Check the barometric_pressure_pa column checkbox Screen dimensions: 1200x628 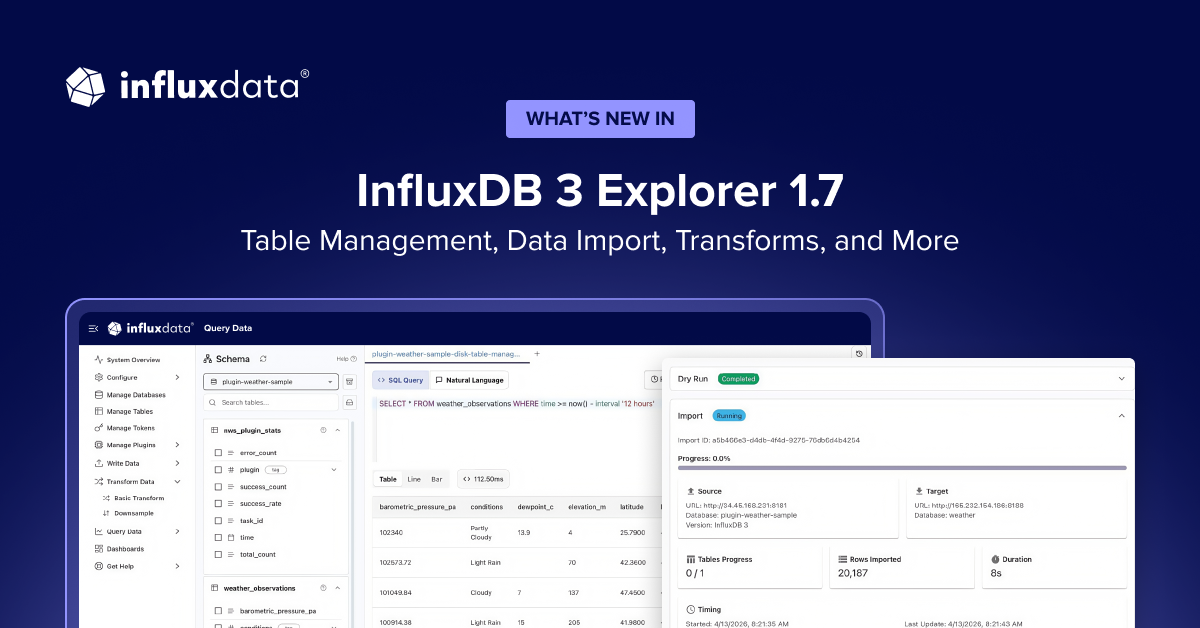click(218, 611)
